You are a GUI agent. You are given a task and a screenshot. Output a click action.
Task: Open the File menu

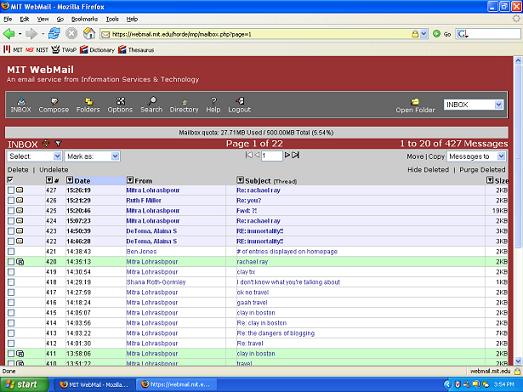coord(8,19)
